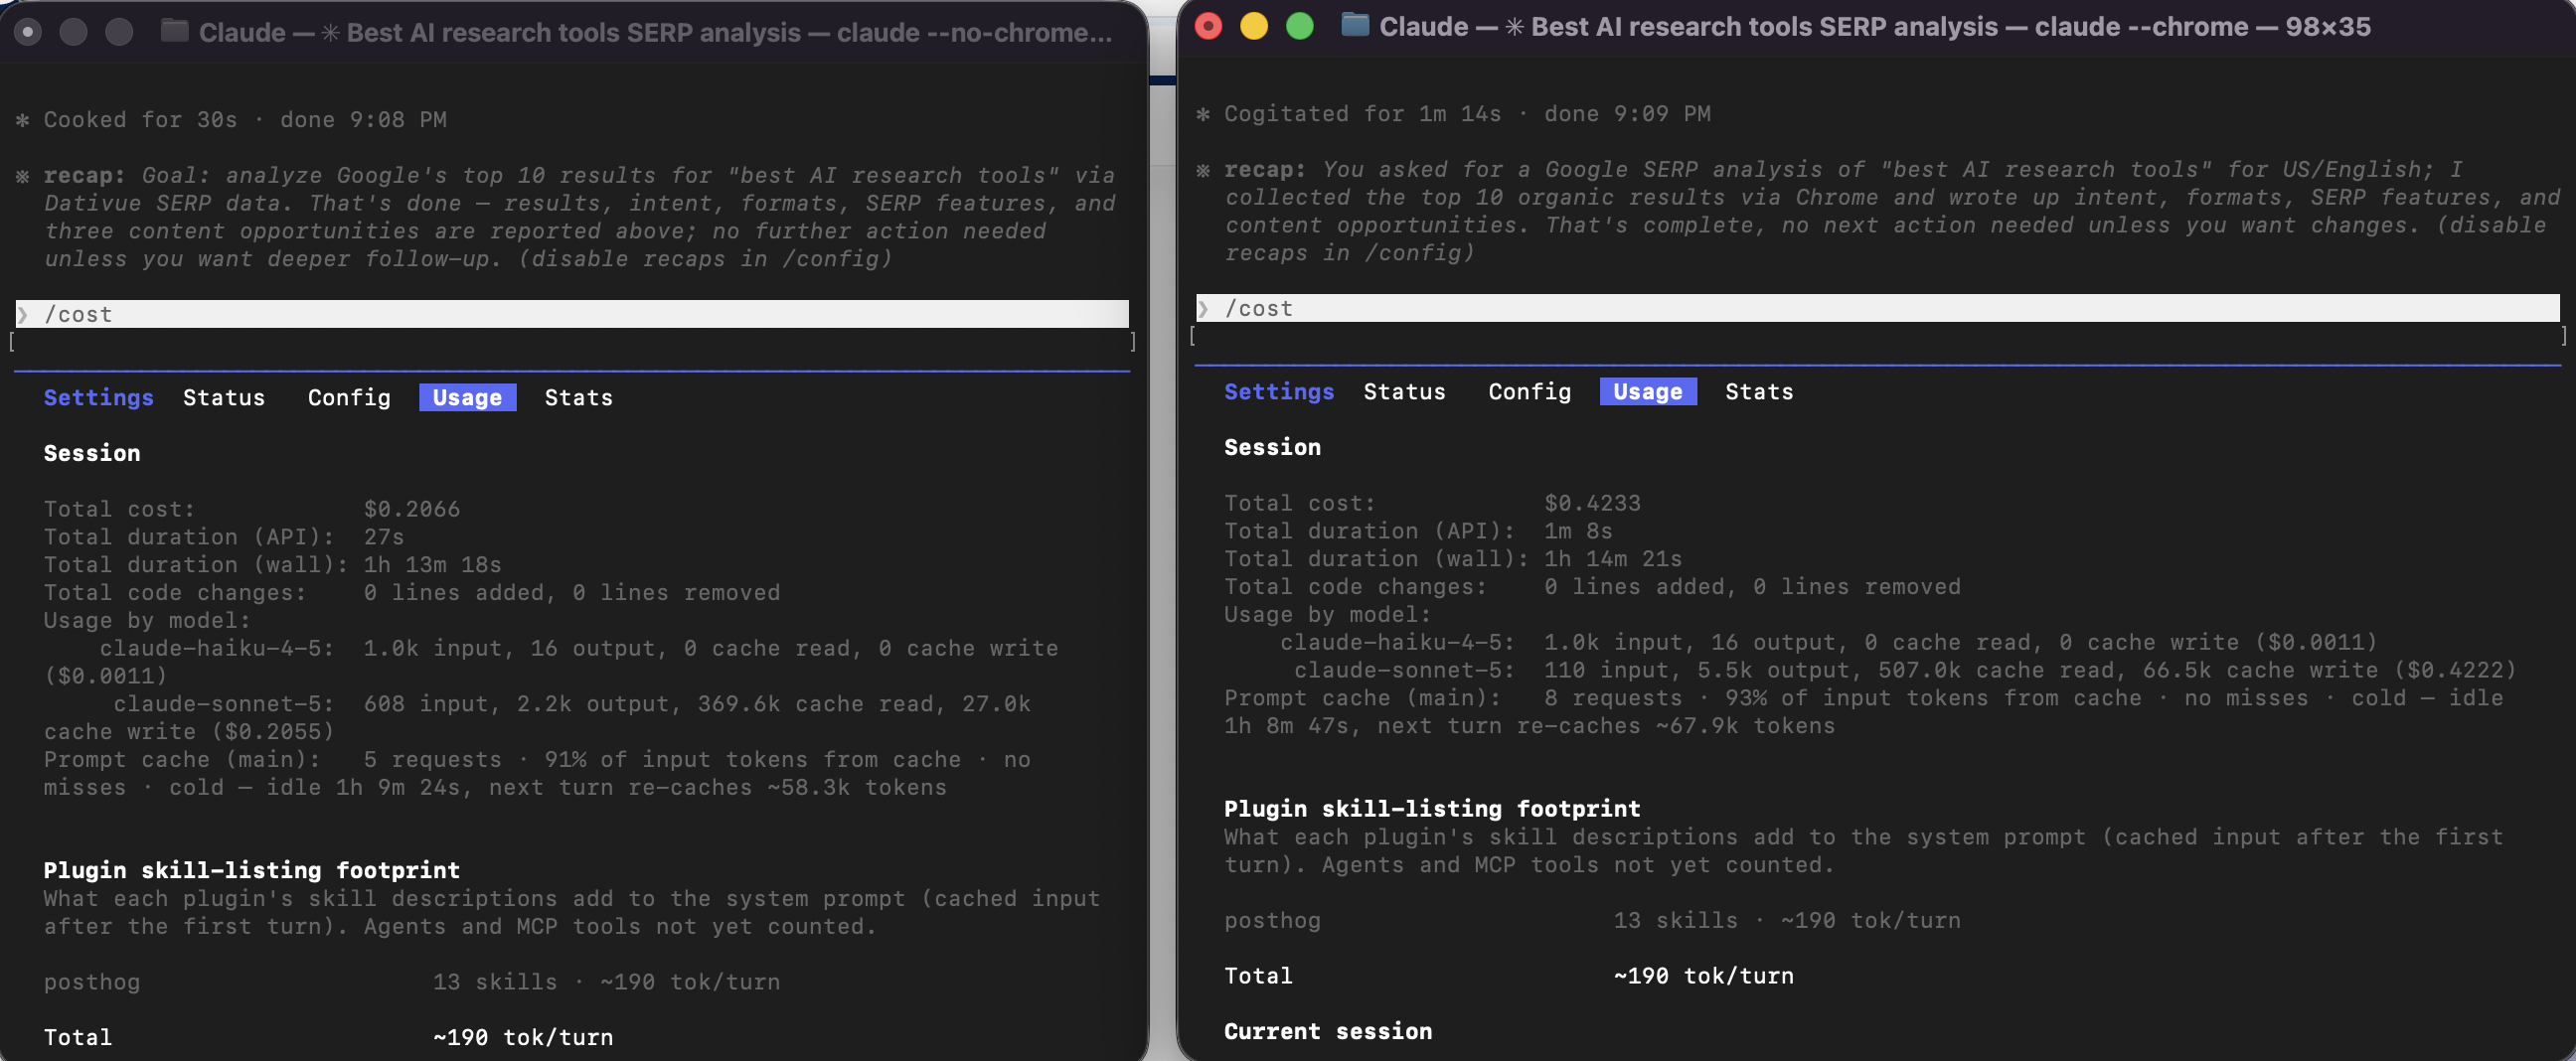Click the posthog plugin row in the left terminal
This screenshot has width=2576, height=1061.
click(411, 982)
